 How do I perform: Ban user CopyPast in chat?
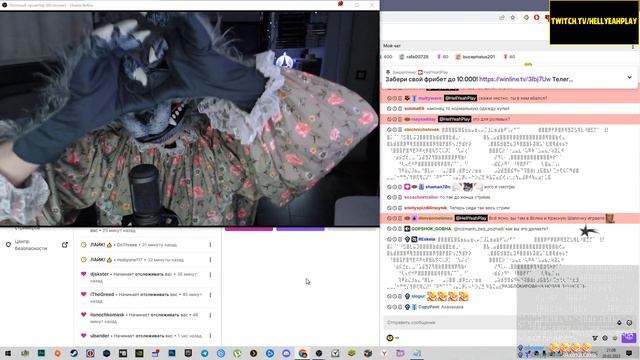click(389, 307)
